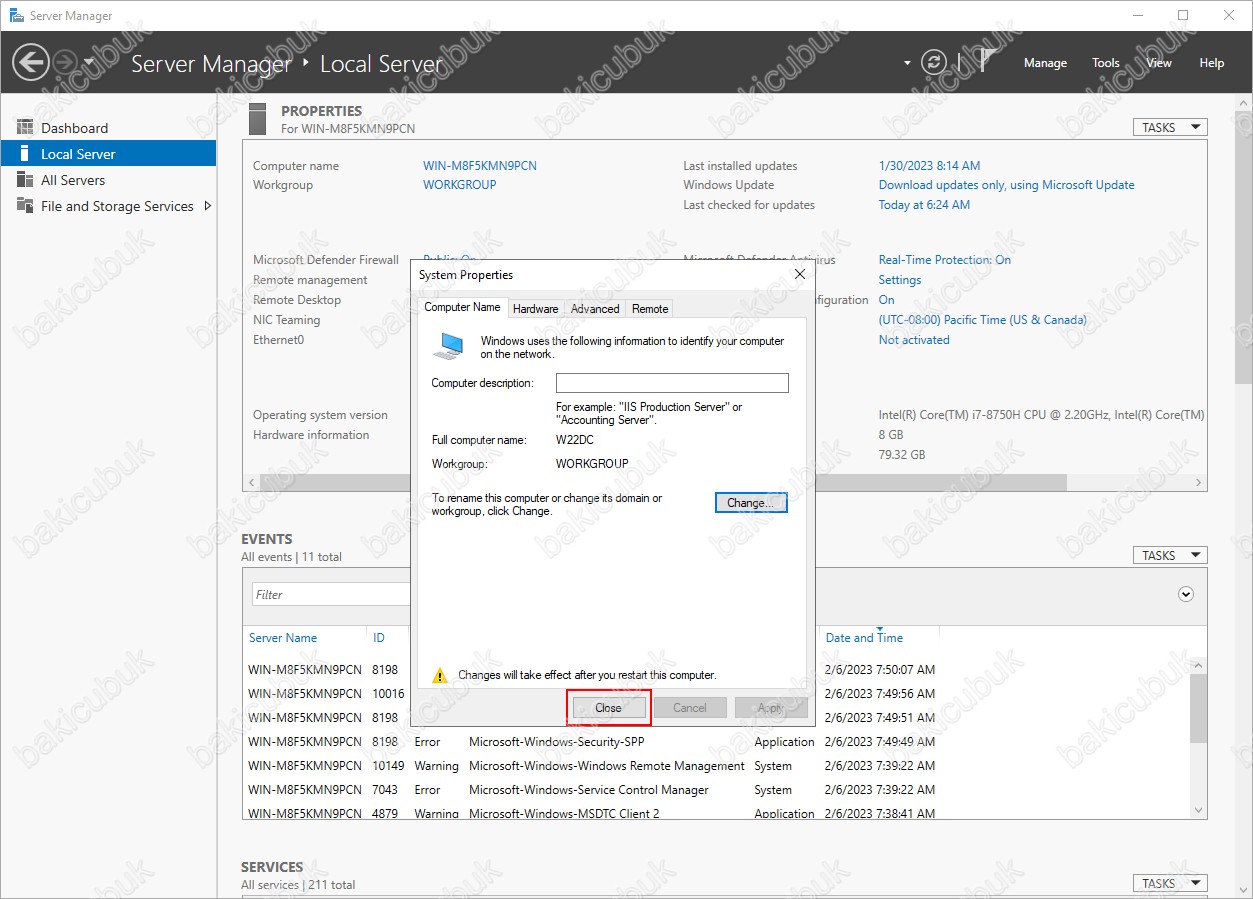Click the computer name WIN-M8F5KMN9PCN link

click(x=480, y=166)
